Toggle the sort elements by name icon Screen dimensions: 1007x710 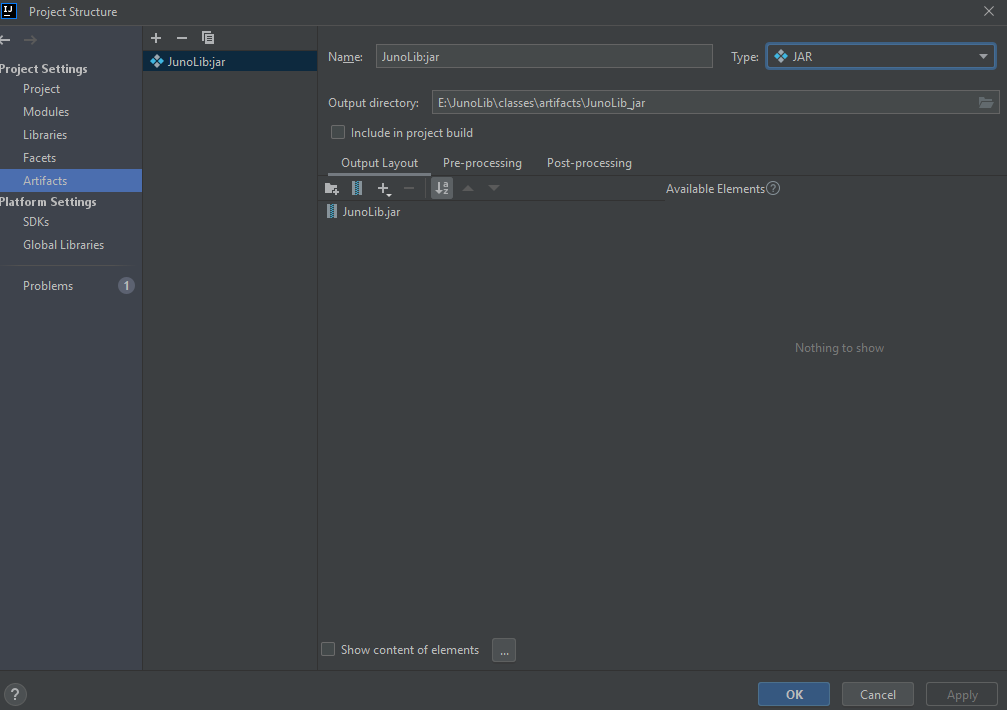coord(441,188)
